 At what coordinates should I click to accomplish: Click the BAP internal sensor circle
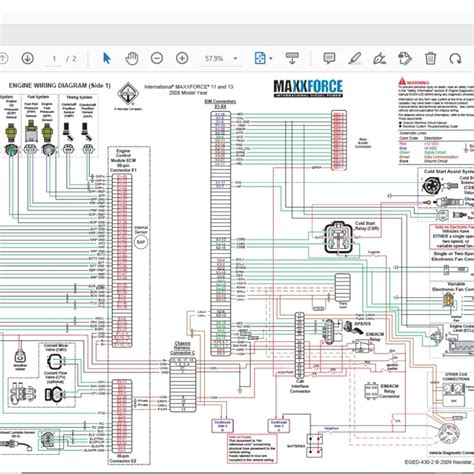point(141,242)
